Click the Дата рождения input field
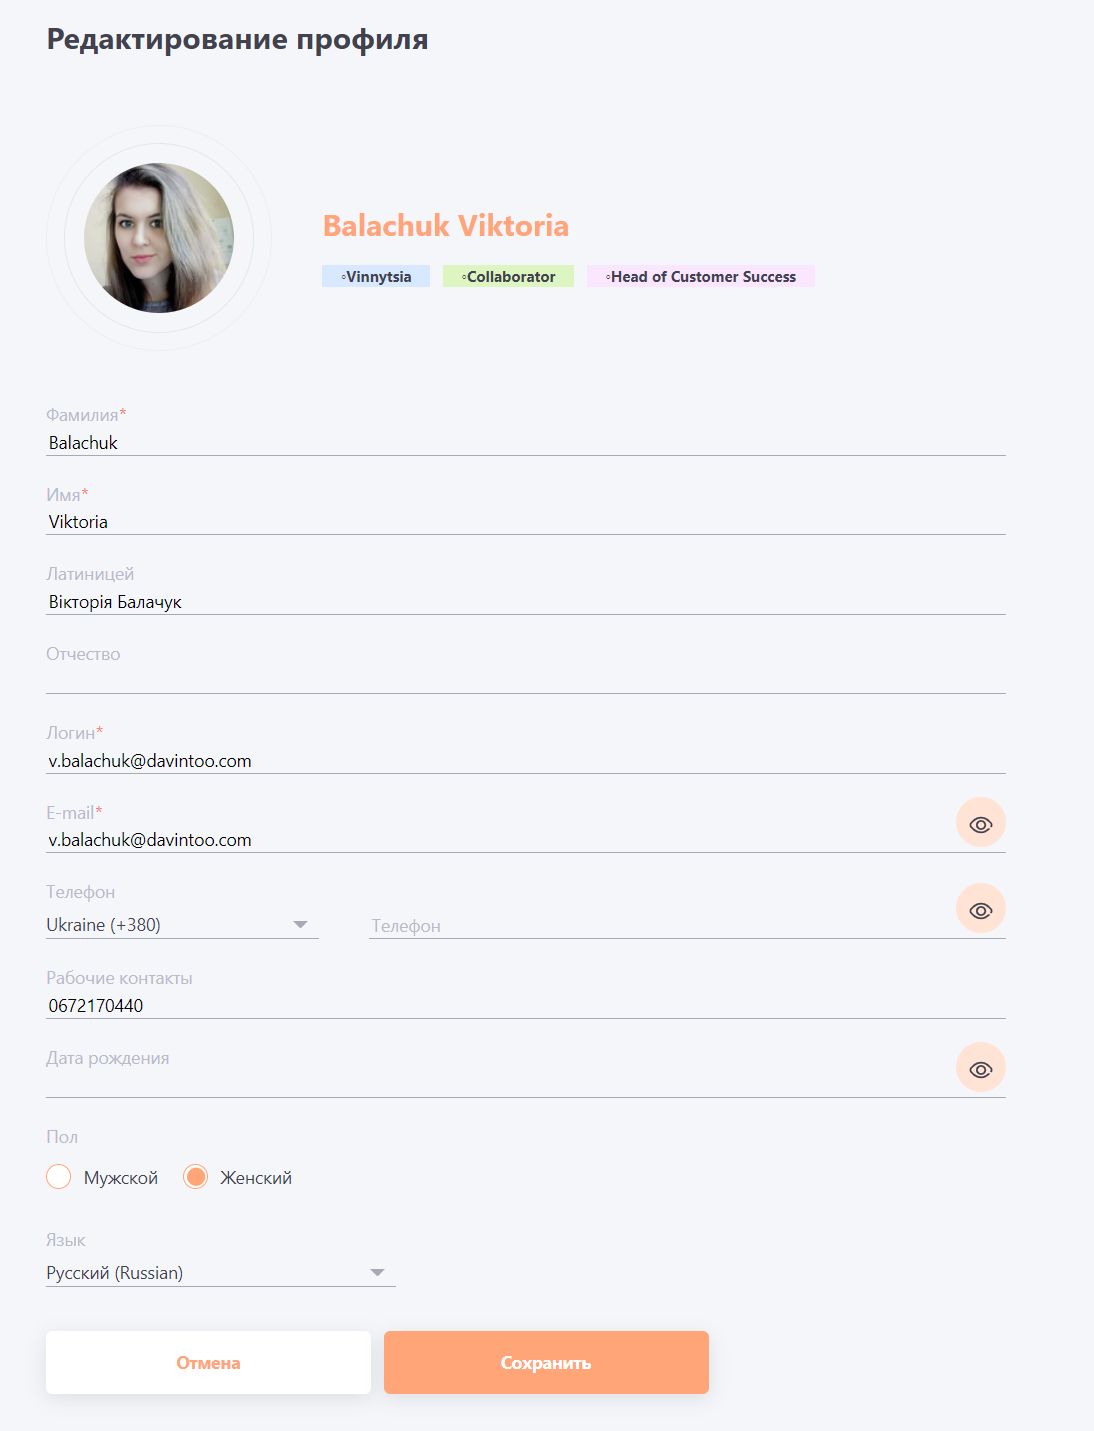This screenshot has height=1431, width=1094. [x=500, y=1084]
